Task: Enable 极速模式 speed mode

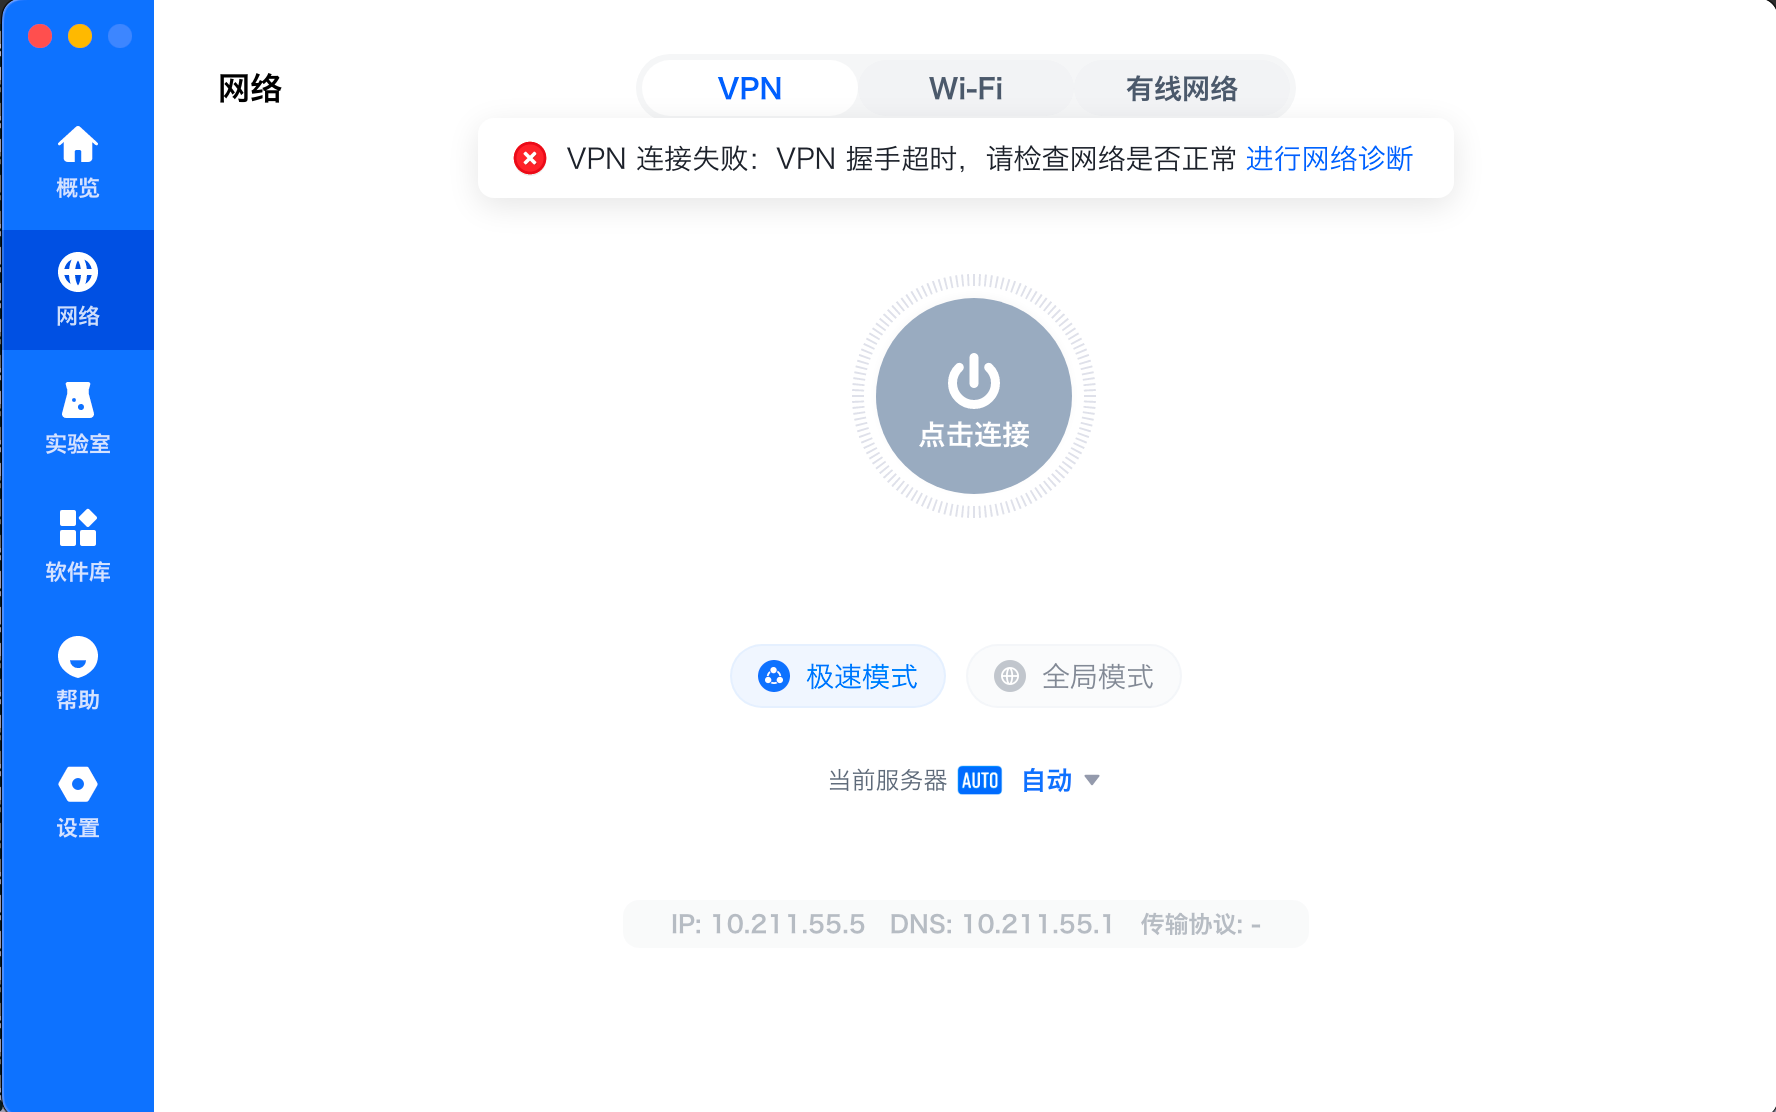Action: (838, 676)
